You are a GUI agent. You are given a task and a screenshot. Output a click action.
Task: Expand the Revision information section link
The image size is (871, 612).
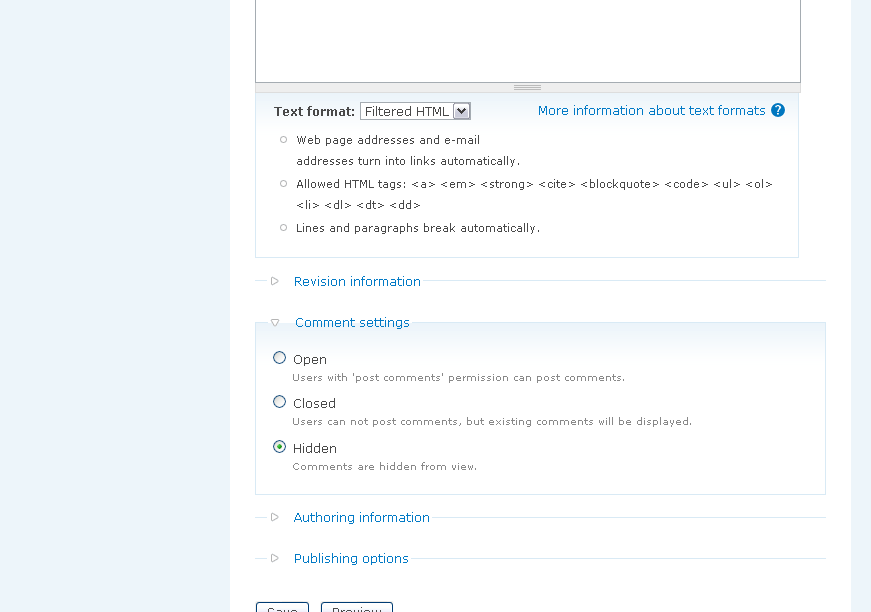tap(357, 282)
